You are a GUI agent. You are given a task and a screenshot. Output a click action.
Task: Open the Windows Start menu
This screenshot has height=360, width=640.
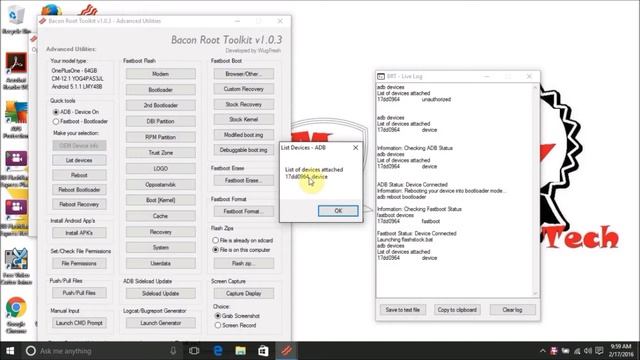(x=10, y=351)
